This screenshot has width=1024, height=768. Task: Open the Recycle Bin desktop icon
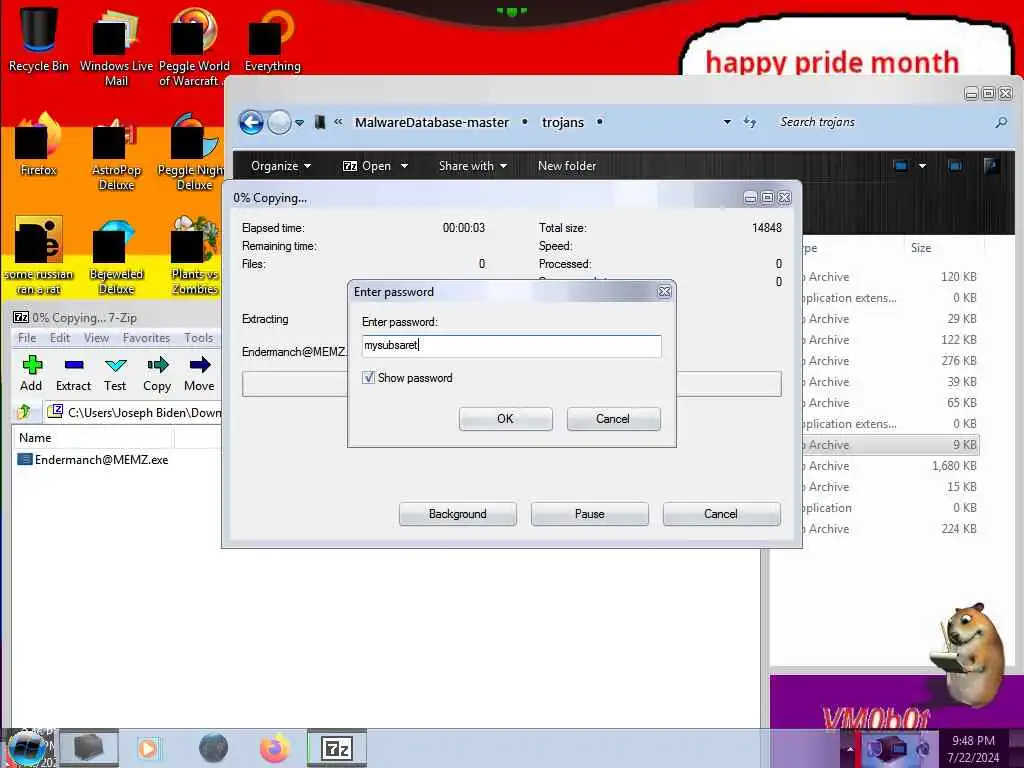point(39,39)
